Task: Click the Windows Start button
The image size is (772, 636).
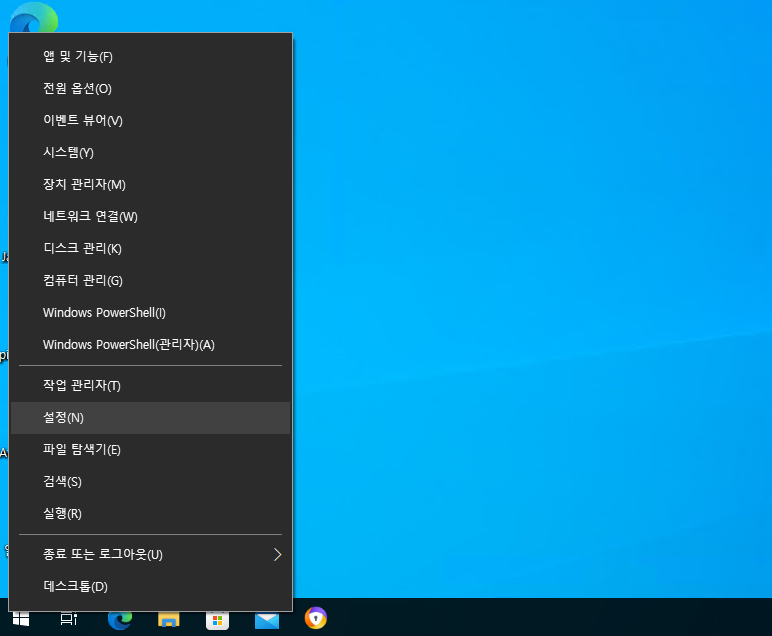Action: click(20, 619)
